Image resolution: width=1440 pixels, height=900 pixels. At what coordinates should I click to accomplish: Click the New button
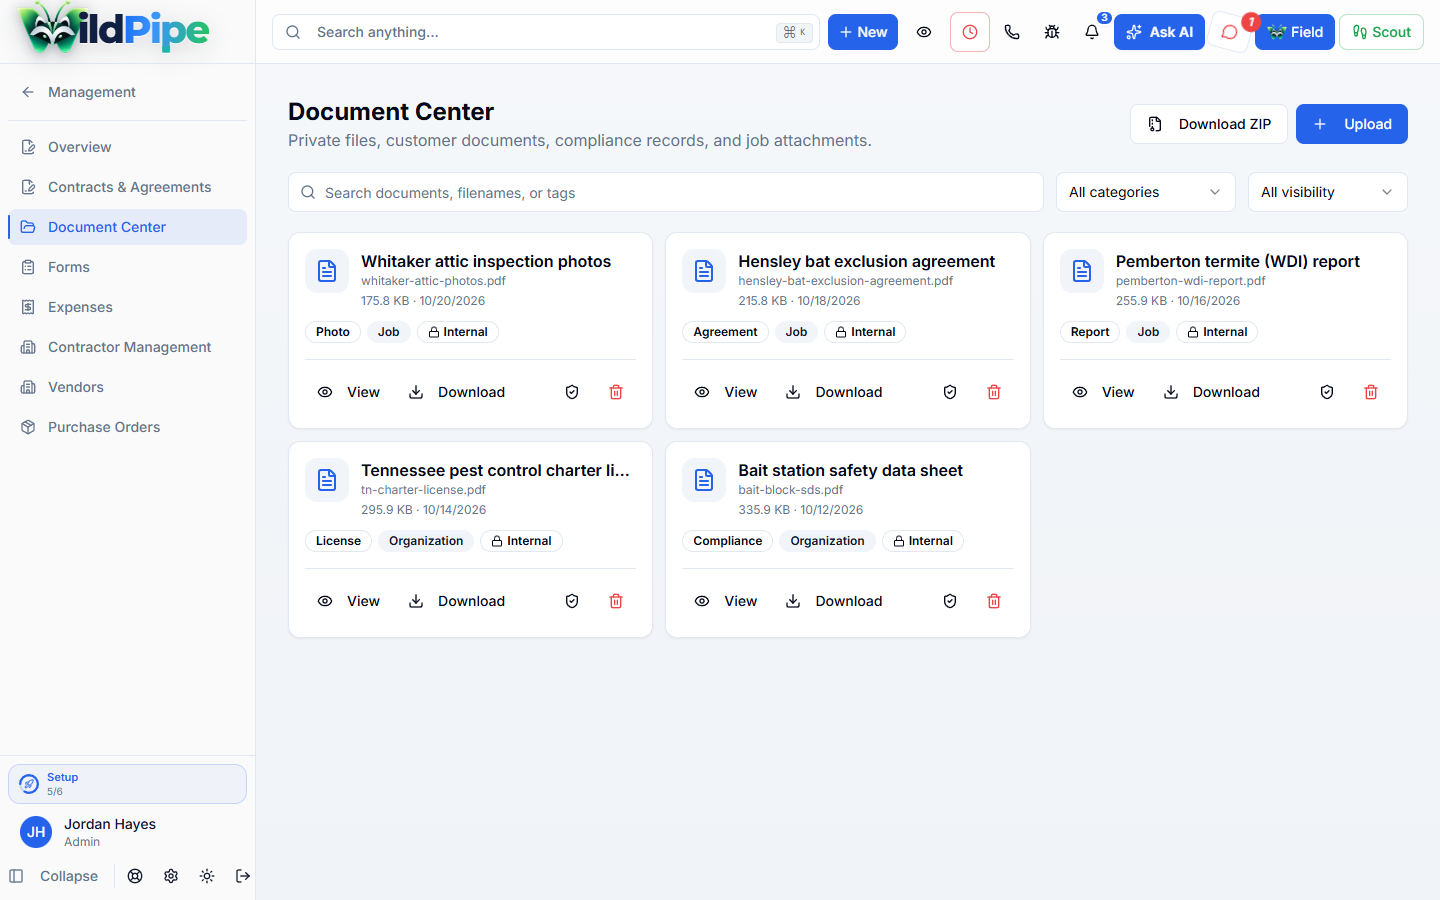tap(863, 32)
